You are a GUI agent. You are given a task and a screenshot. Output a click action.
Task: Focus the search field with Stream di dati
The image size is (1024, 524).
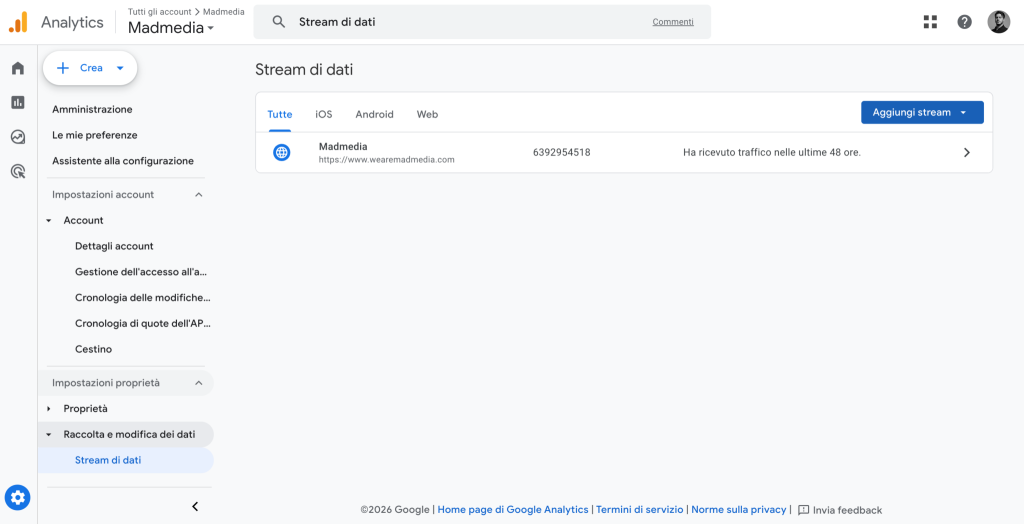(x=482, y=22)
